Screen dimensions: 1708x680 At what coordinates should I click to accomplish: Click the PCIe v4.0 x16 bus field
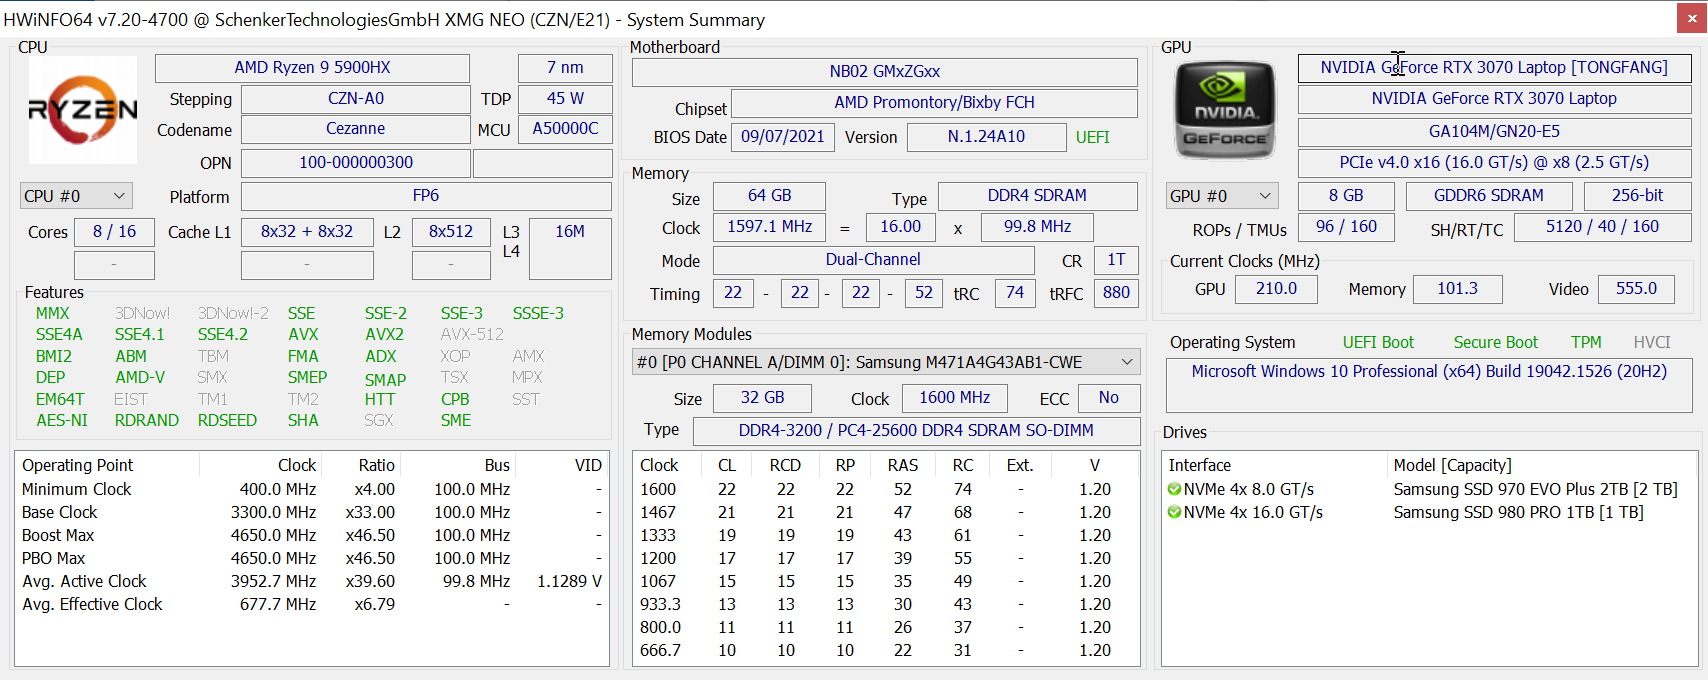click(x=1494, y=163)
